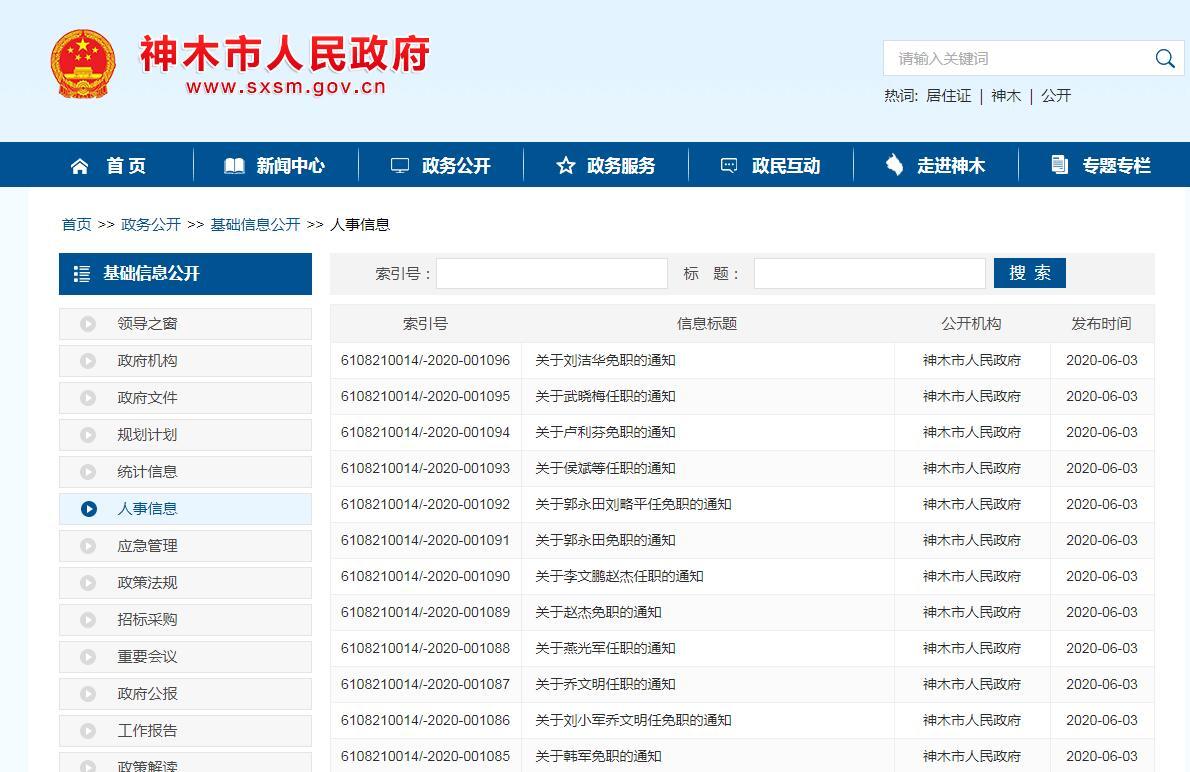Open 关于刘洁华免职的通知
Viewport: 1190px width, 772px height.
(x=606, y=361)
